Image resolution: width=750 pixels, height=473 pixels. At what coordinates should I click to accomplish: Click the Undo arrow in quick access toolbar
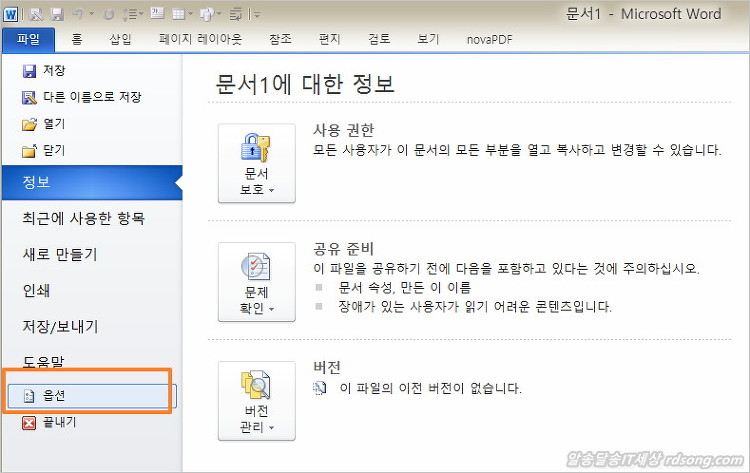point(77,14)
